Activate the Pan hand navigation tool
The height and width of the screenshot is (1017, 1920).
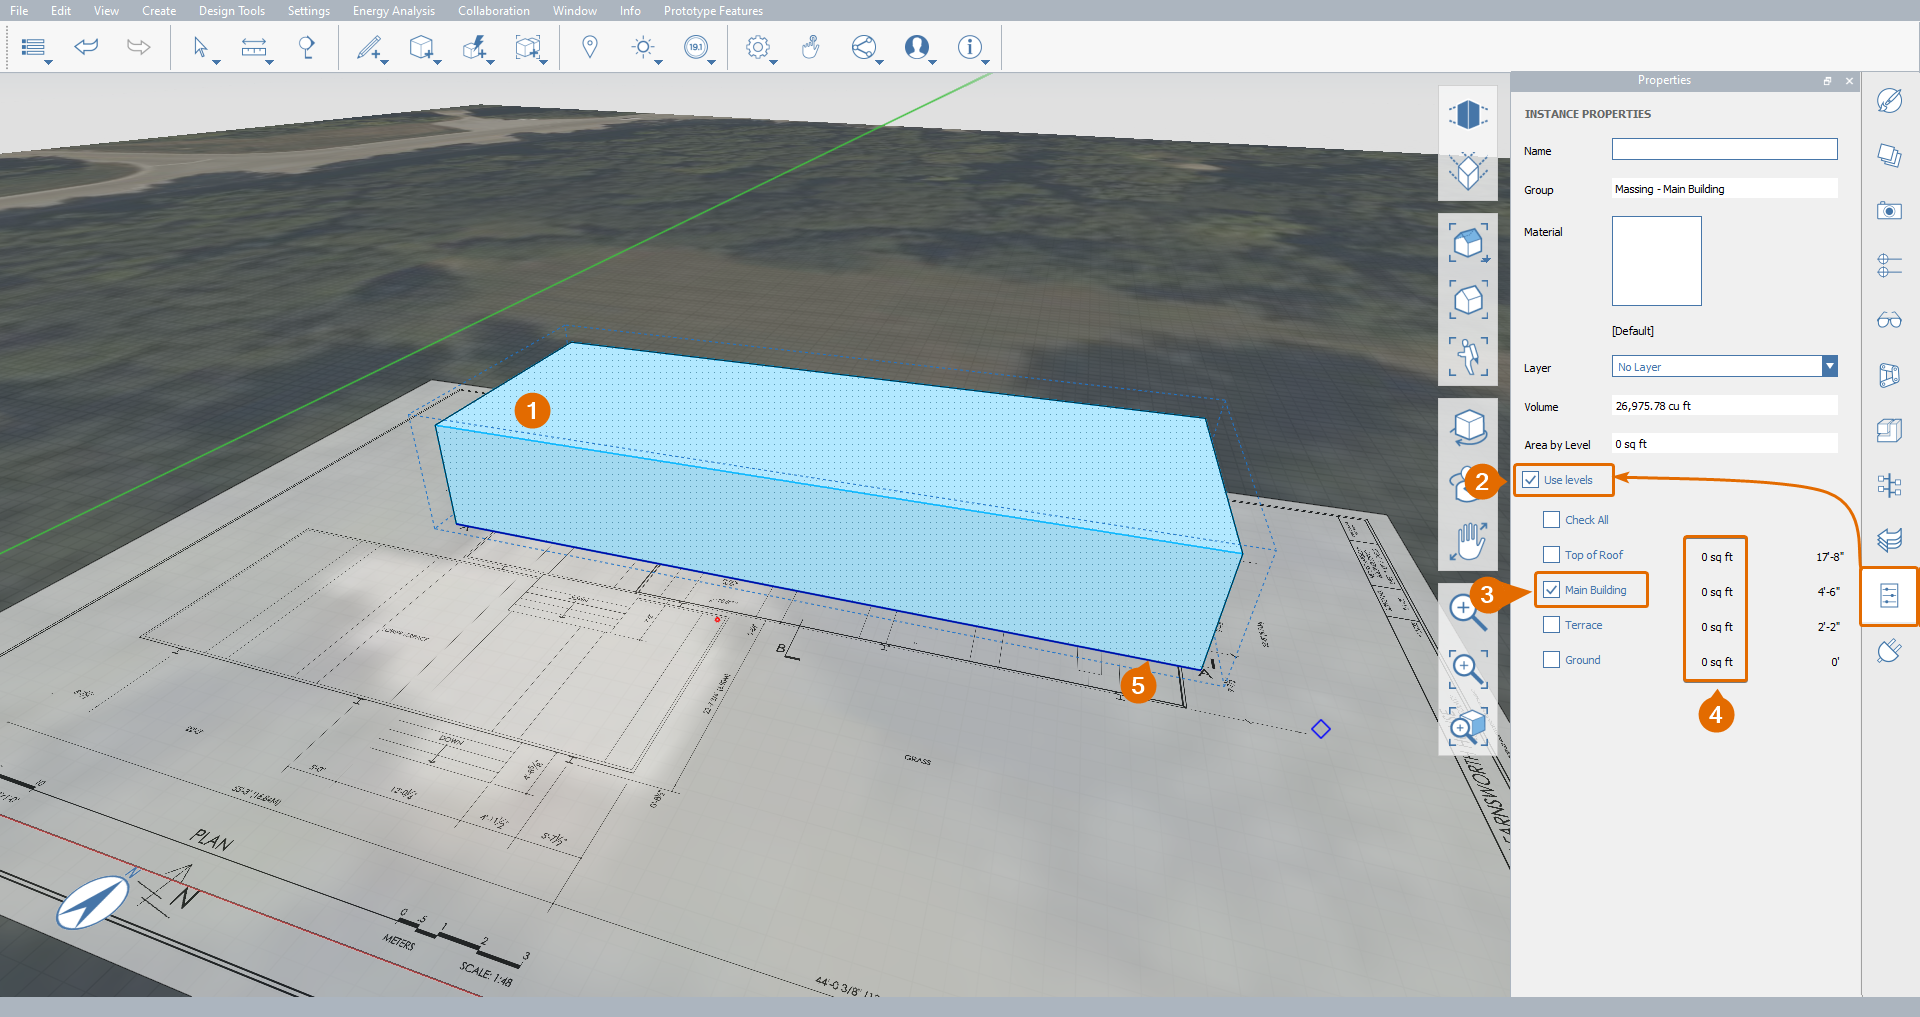[1468, 543]
